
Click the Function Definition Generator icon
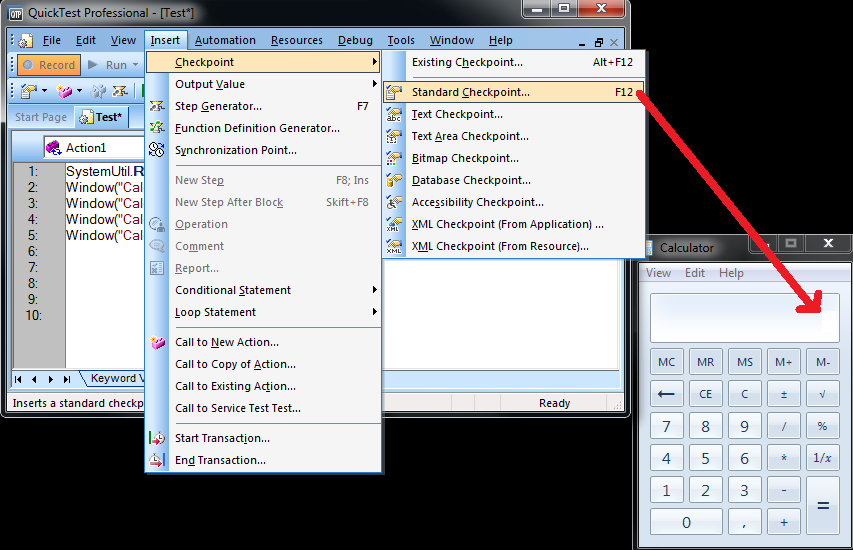(157, 128)
